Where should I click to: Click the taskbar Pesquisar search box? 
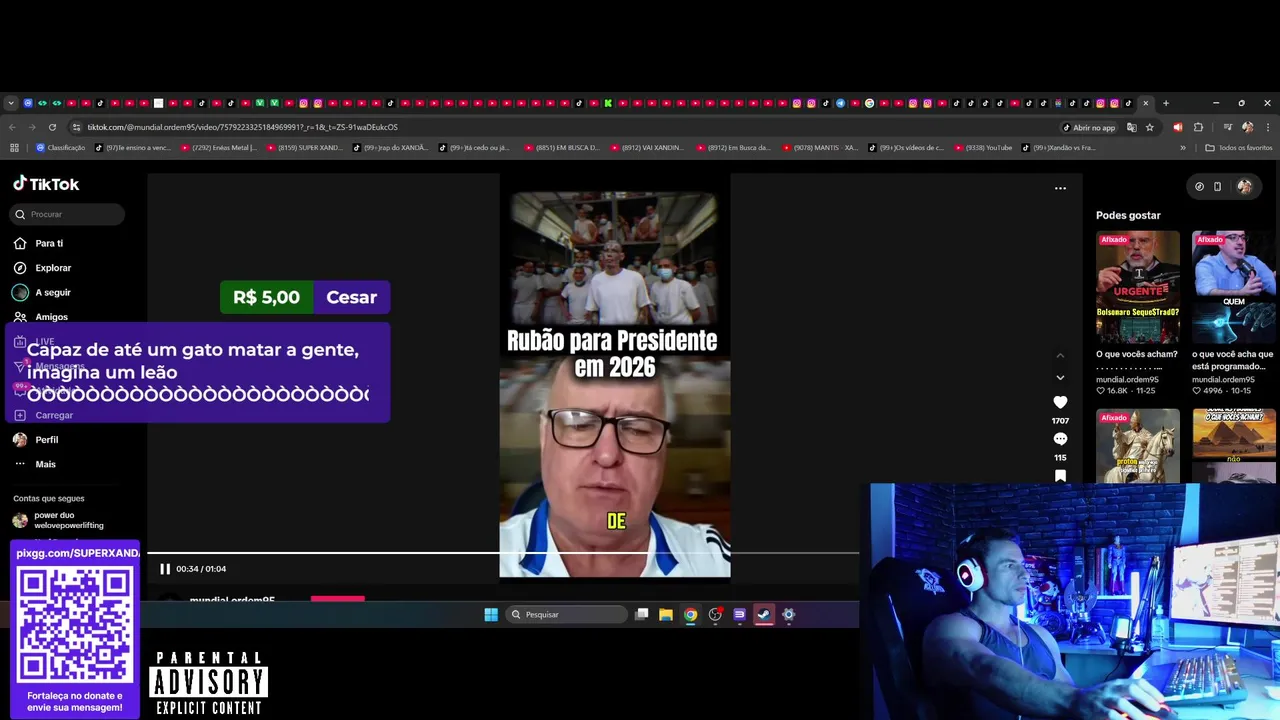click(567, 615)
